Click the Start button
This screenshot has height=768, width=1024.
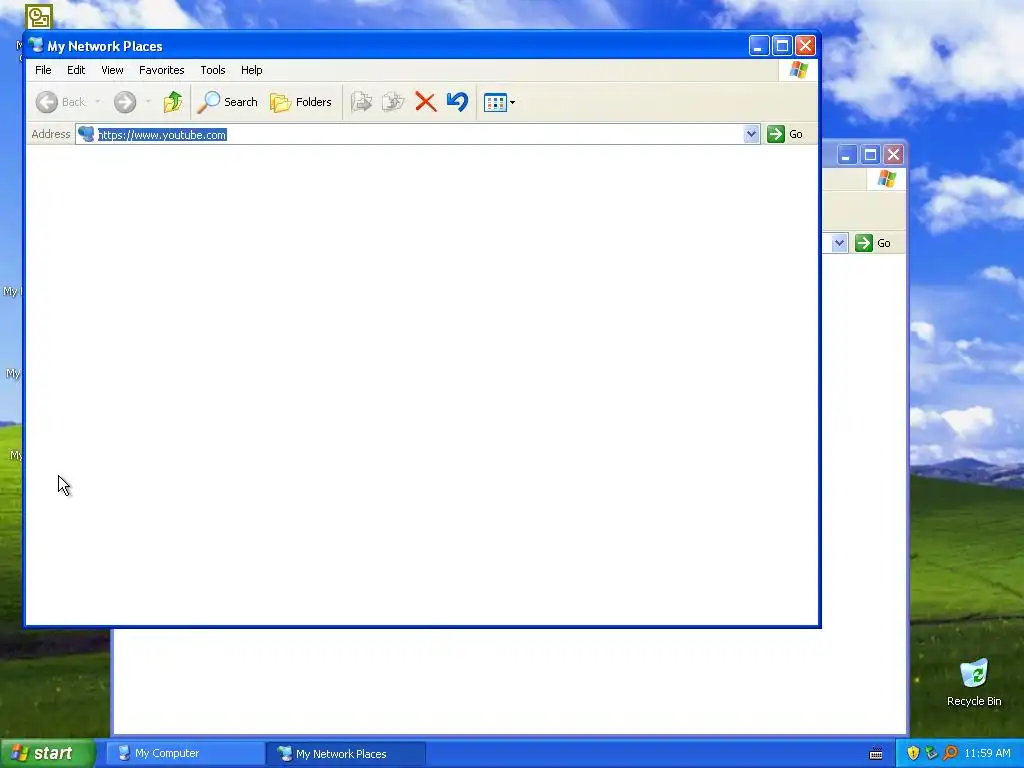(47, 753)
